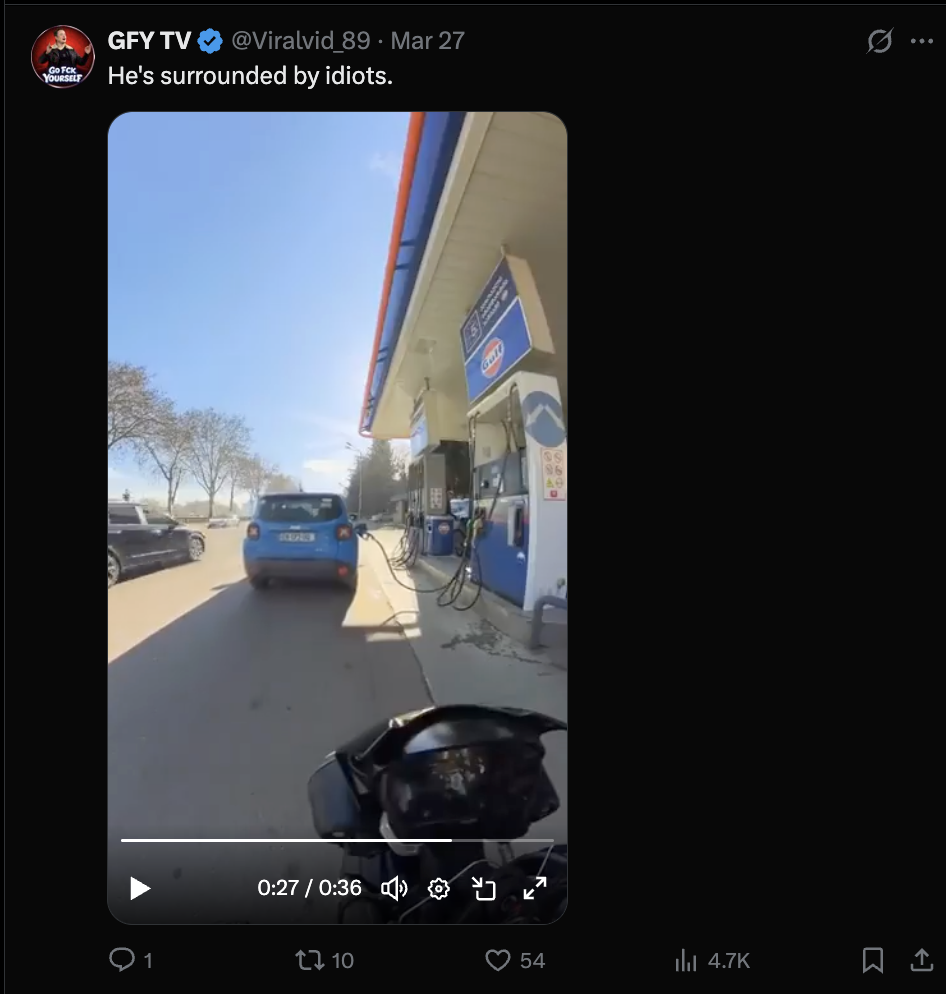Open the @Viralvid_89 handle link
This screenshot has height=994, width=946.
coord(301,41)
